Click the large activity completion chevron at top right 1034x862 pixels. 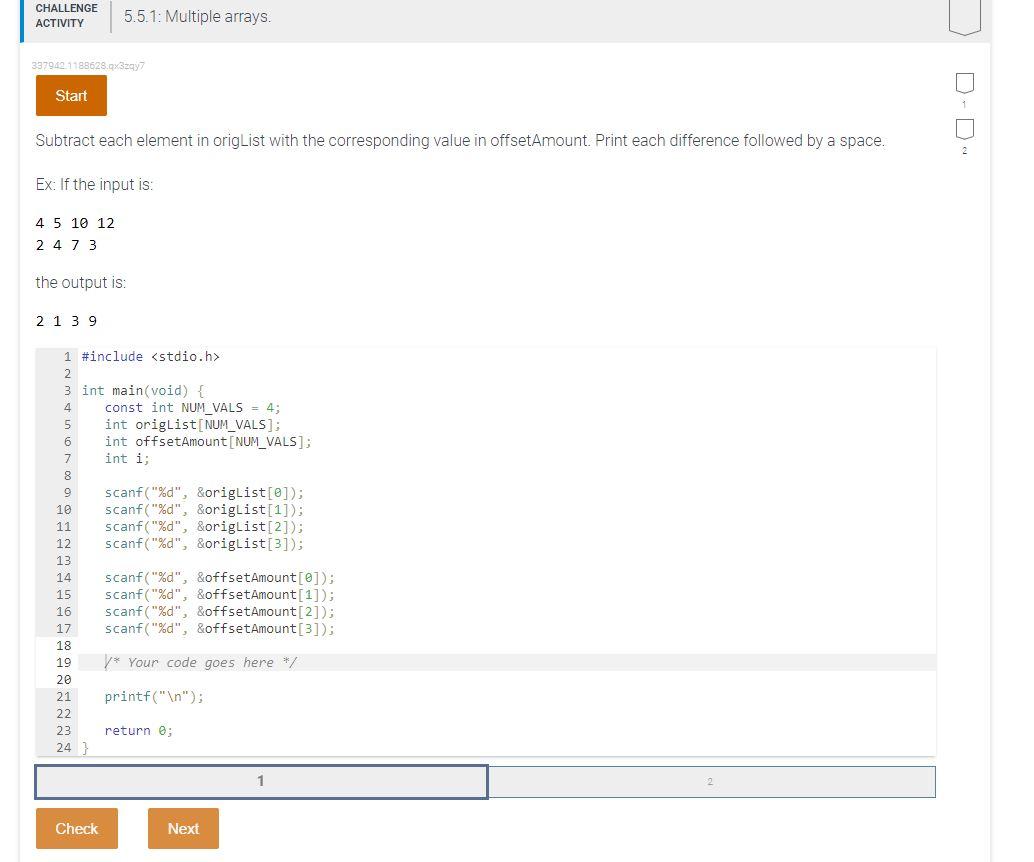coord(963,15)
